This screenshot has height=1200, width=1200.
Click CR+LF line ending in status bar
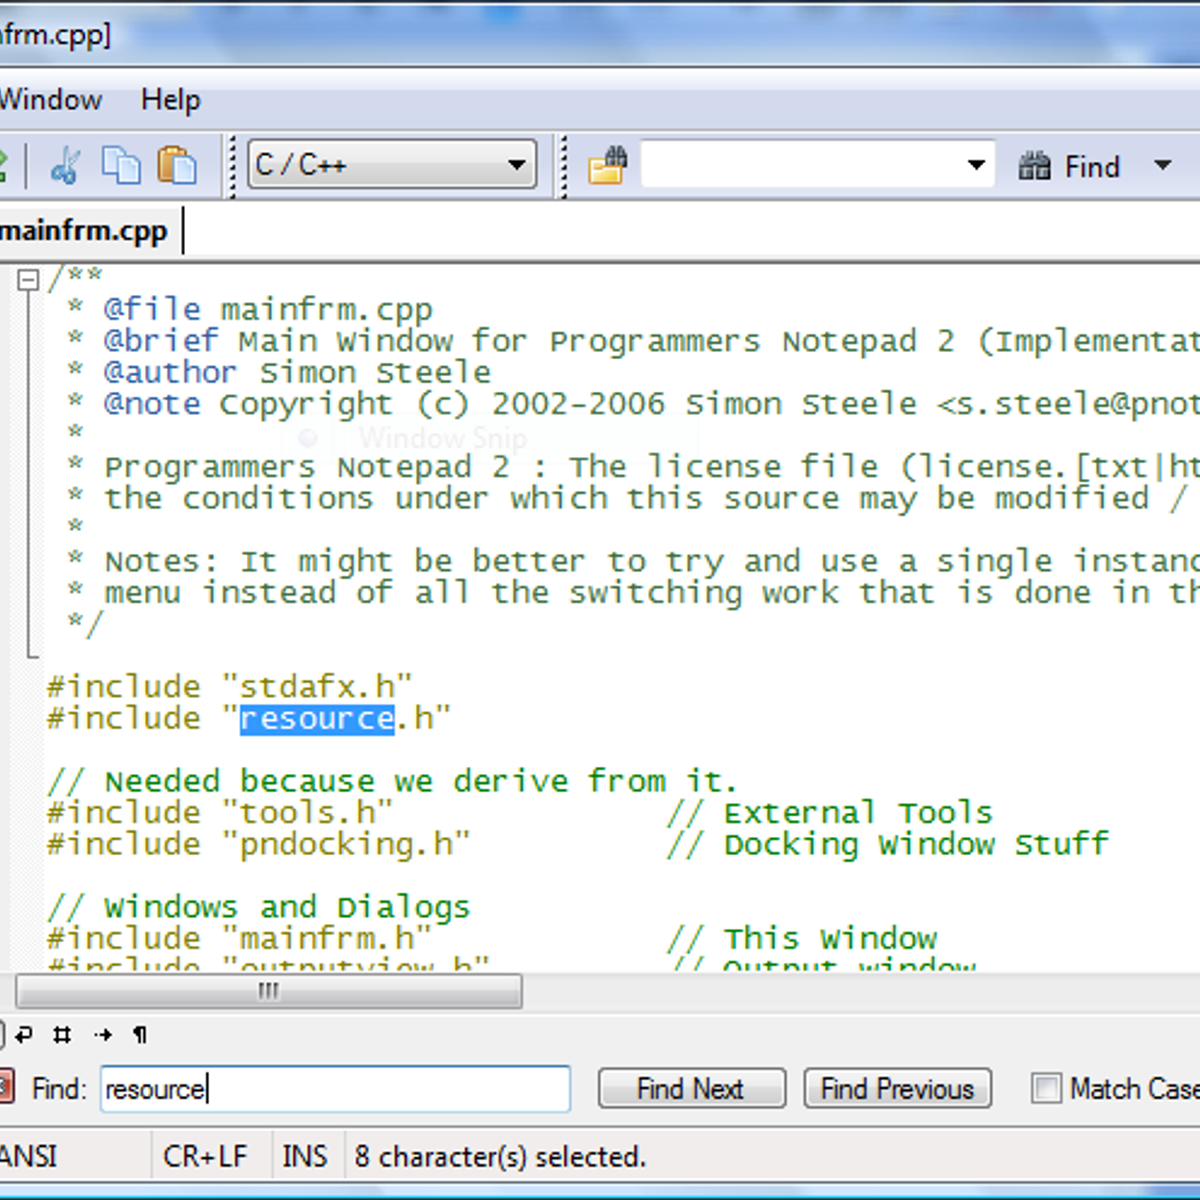[205, 1157]
